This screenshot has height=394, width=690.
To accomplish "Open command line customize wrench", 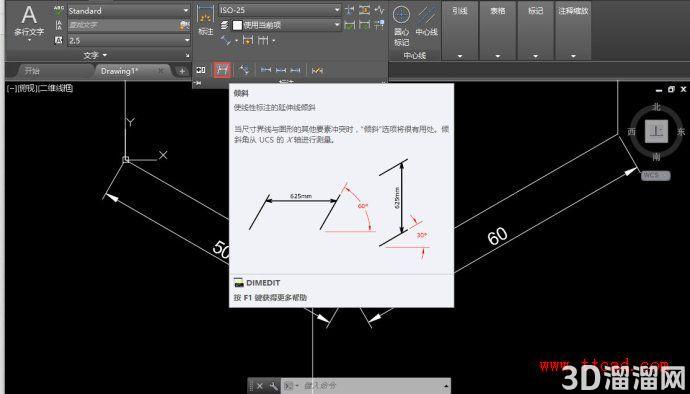I will tap(273, 386).
